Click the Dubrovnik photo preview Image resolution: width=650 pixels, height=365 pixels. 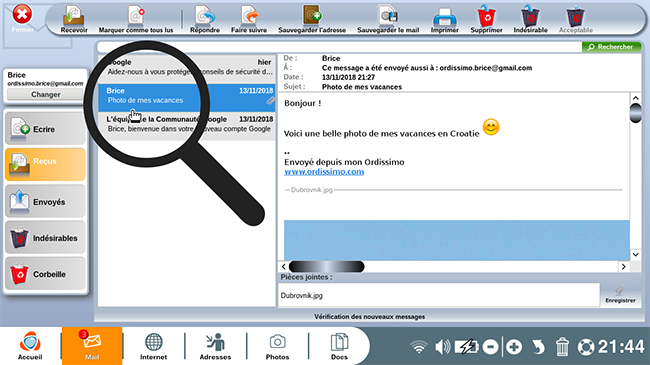pos(456,240)
